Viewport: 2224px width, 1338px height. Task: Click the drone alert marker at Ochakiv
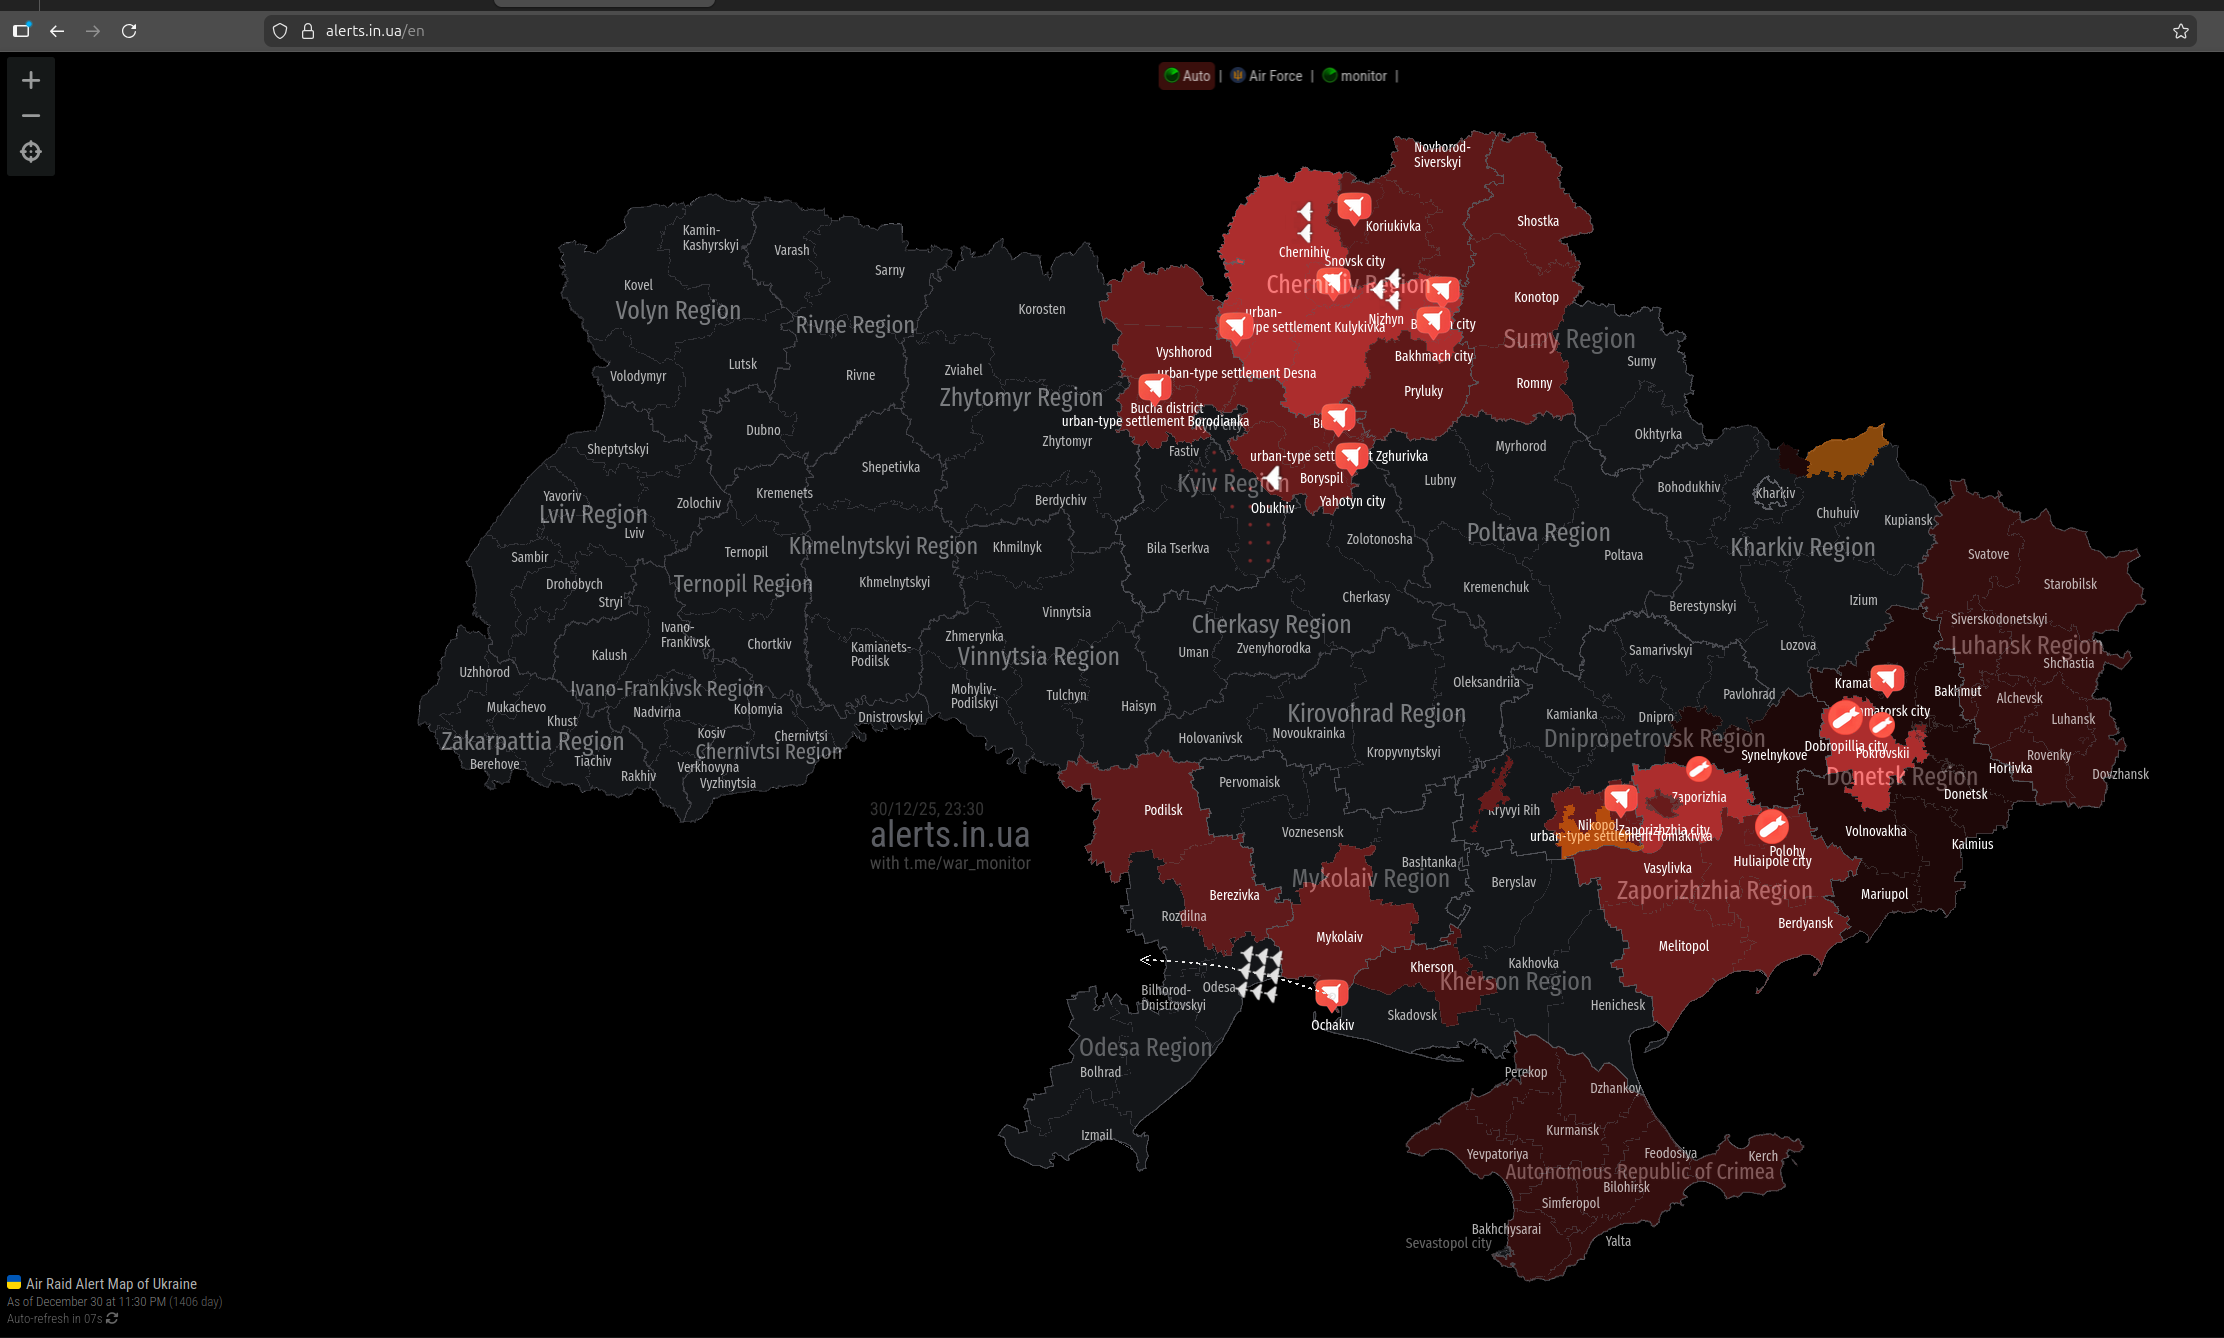[x=1331, y=994]
